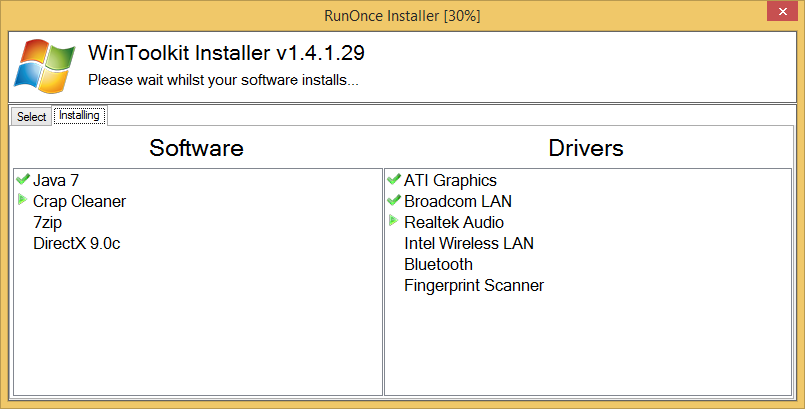Screen dimensions: 805x409
Task: Click the green checkmark beside ATI Graphics
Action: [394, 179]
